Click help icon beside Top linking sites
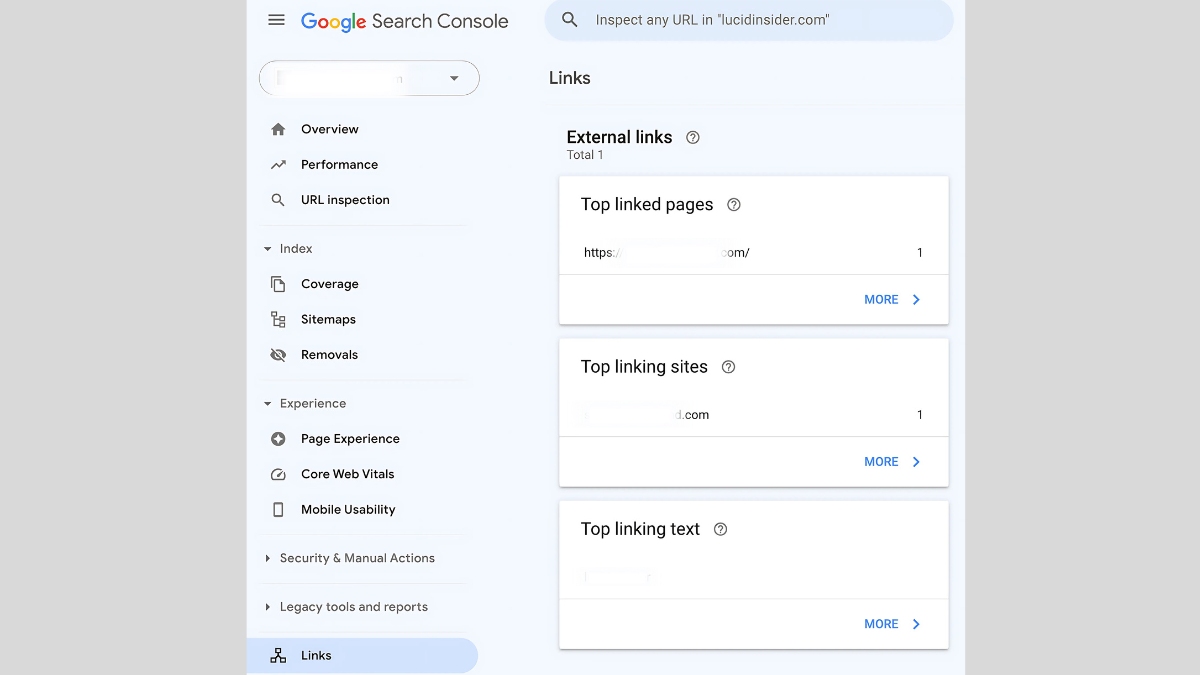The image size is (1200, 675). pyautogui.click(x=728, y=367)
